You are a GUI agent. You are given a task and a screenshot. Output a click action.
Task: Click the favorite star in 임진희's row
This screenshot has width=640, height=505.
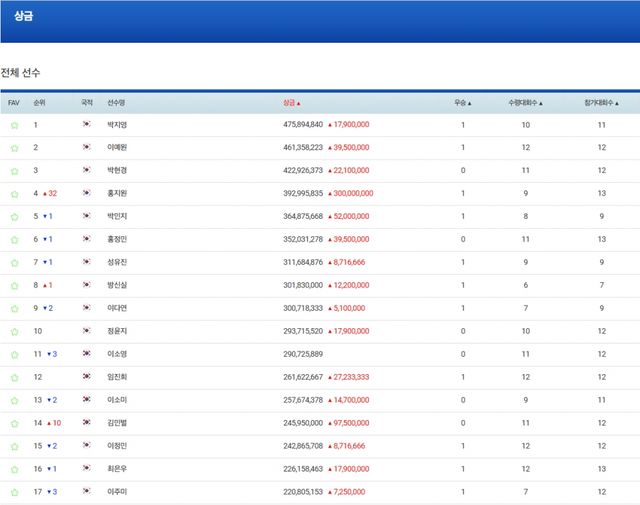(x=14, y=377)
